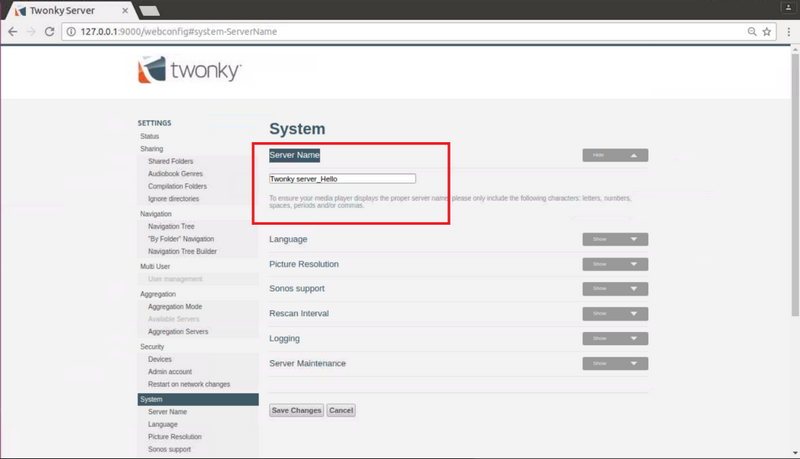Open Devices security settings
Viewport: 800px width, 459px height.
[160, 359]
